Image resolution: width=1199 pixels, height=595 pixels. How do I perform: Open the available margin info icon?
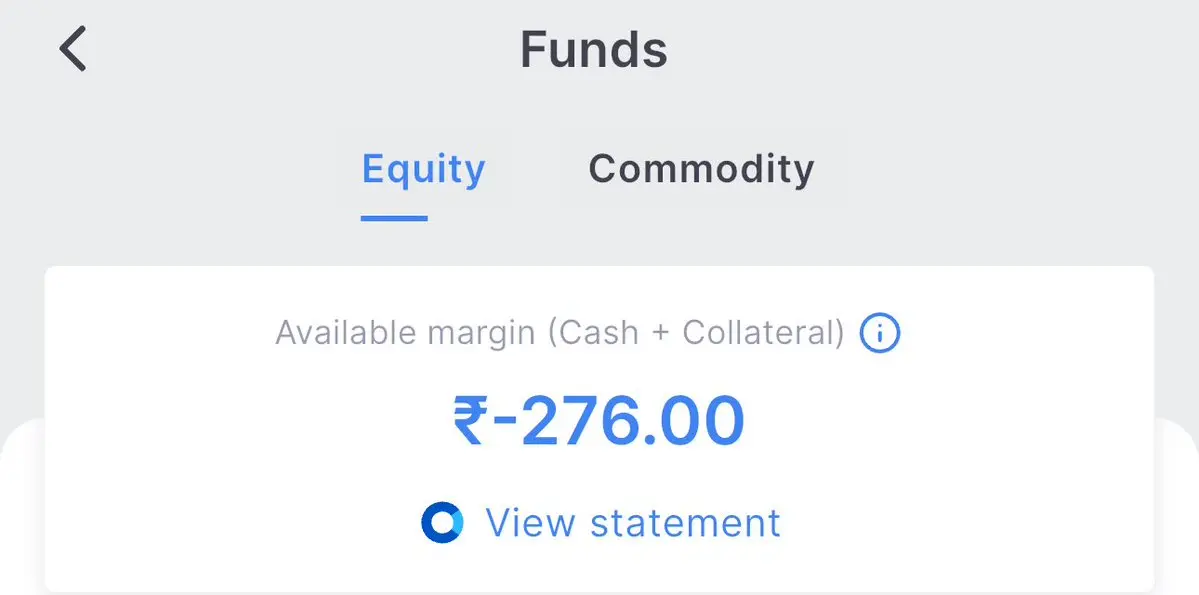tap(879, 333)
